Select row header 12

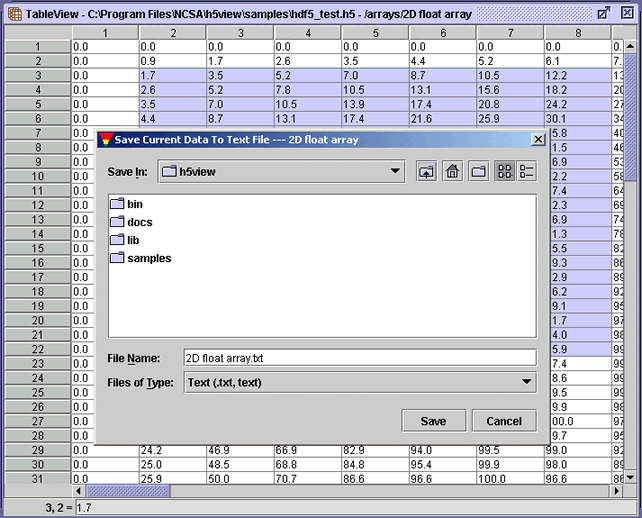point(38,205)
